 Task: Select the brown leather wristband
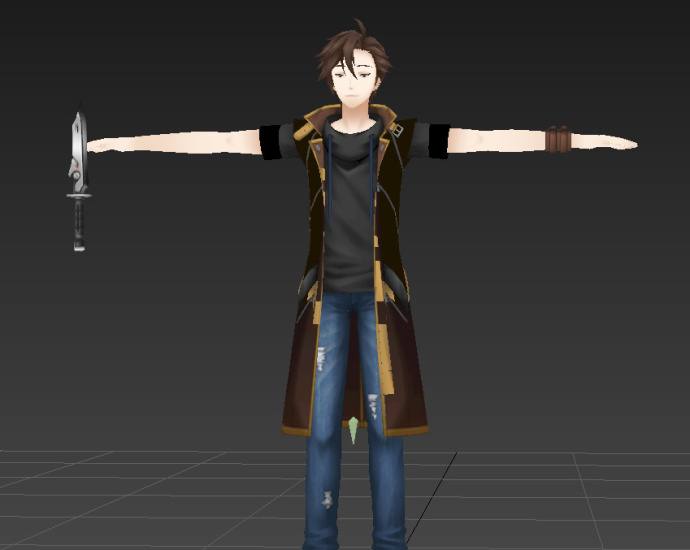557,140
